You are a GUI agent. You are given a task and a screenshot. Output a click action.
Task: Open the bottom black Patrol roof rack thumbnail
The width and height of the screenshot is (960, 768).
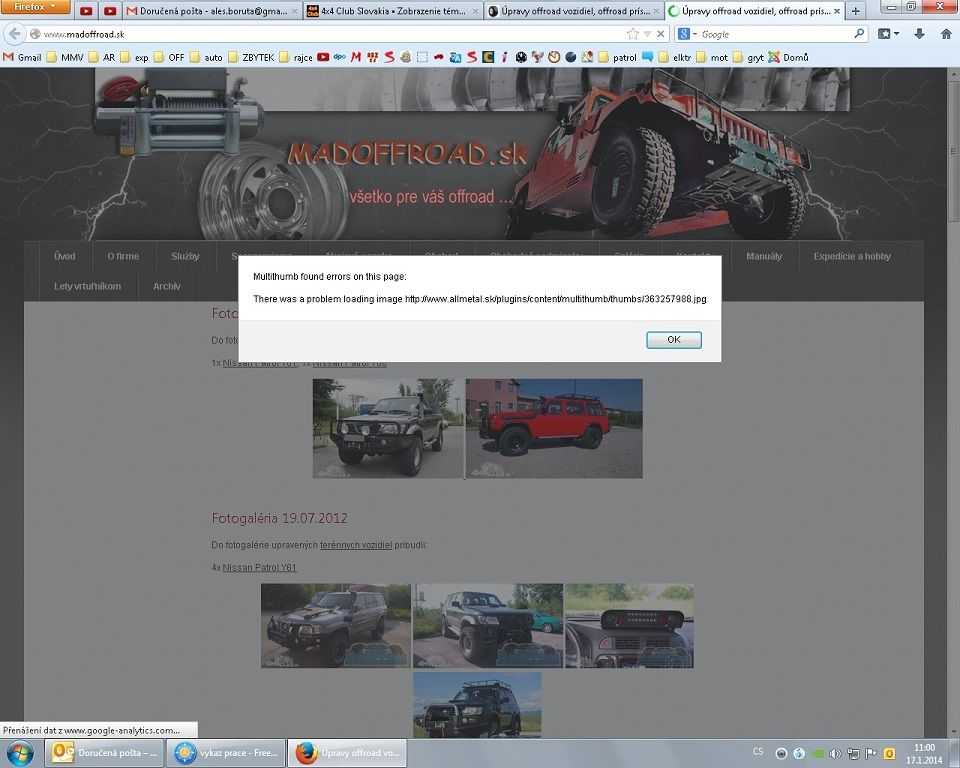tap(477, 704)
